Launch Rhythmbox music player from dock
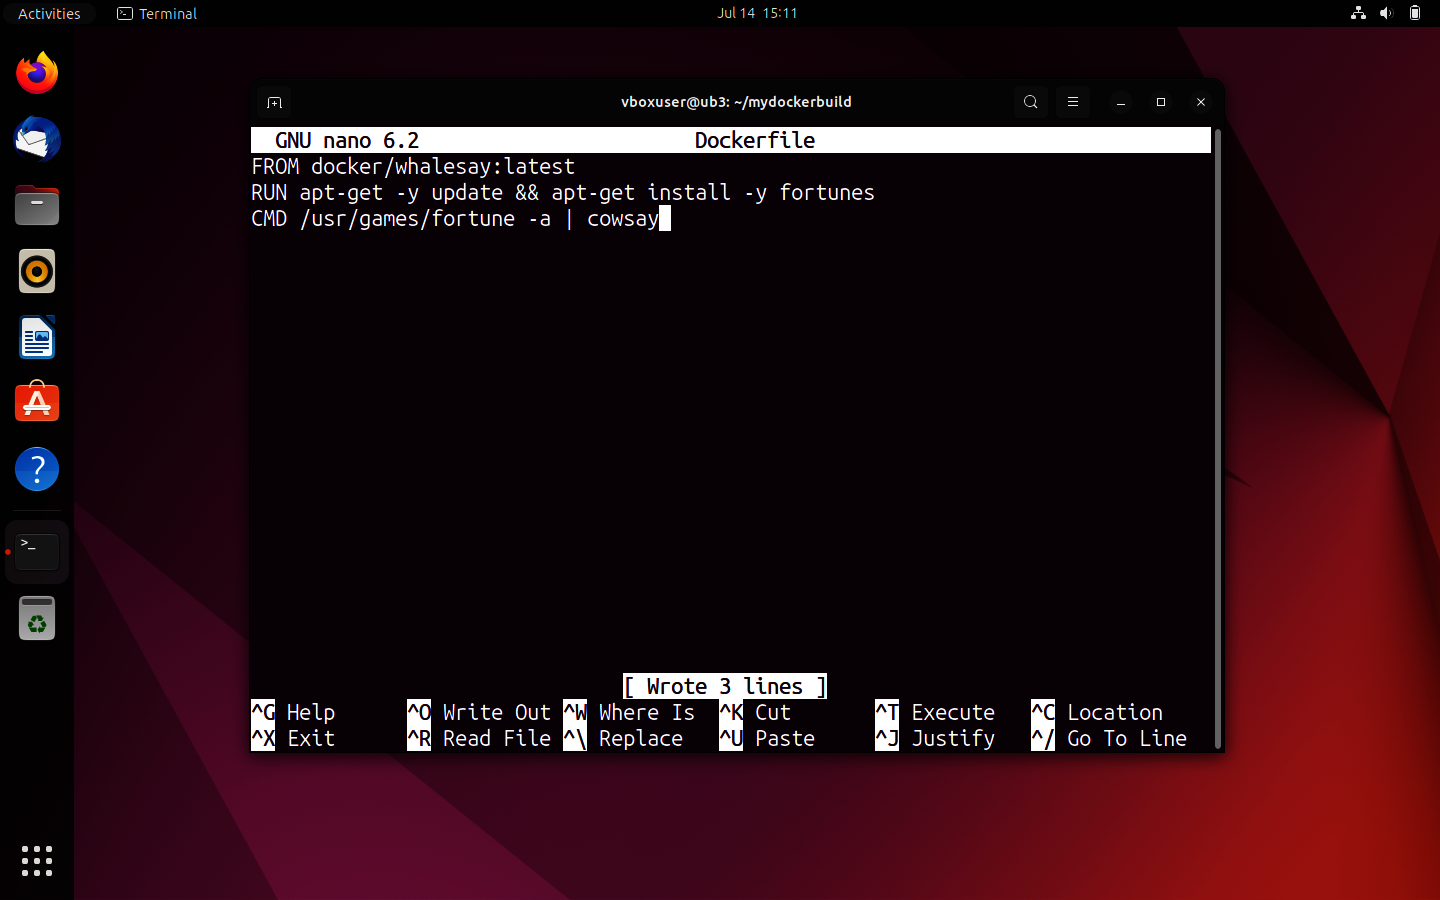Screen dimensions: 1440x900 tap(36, 271)
